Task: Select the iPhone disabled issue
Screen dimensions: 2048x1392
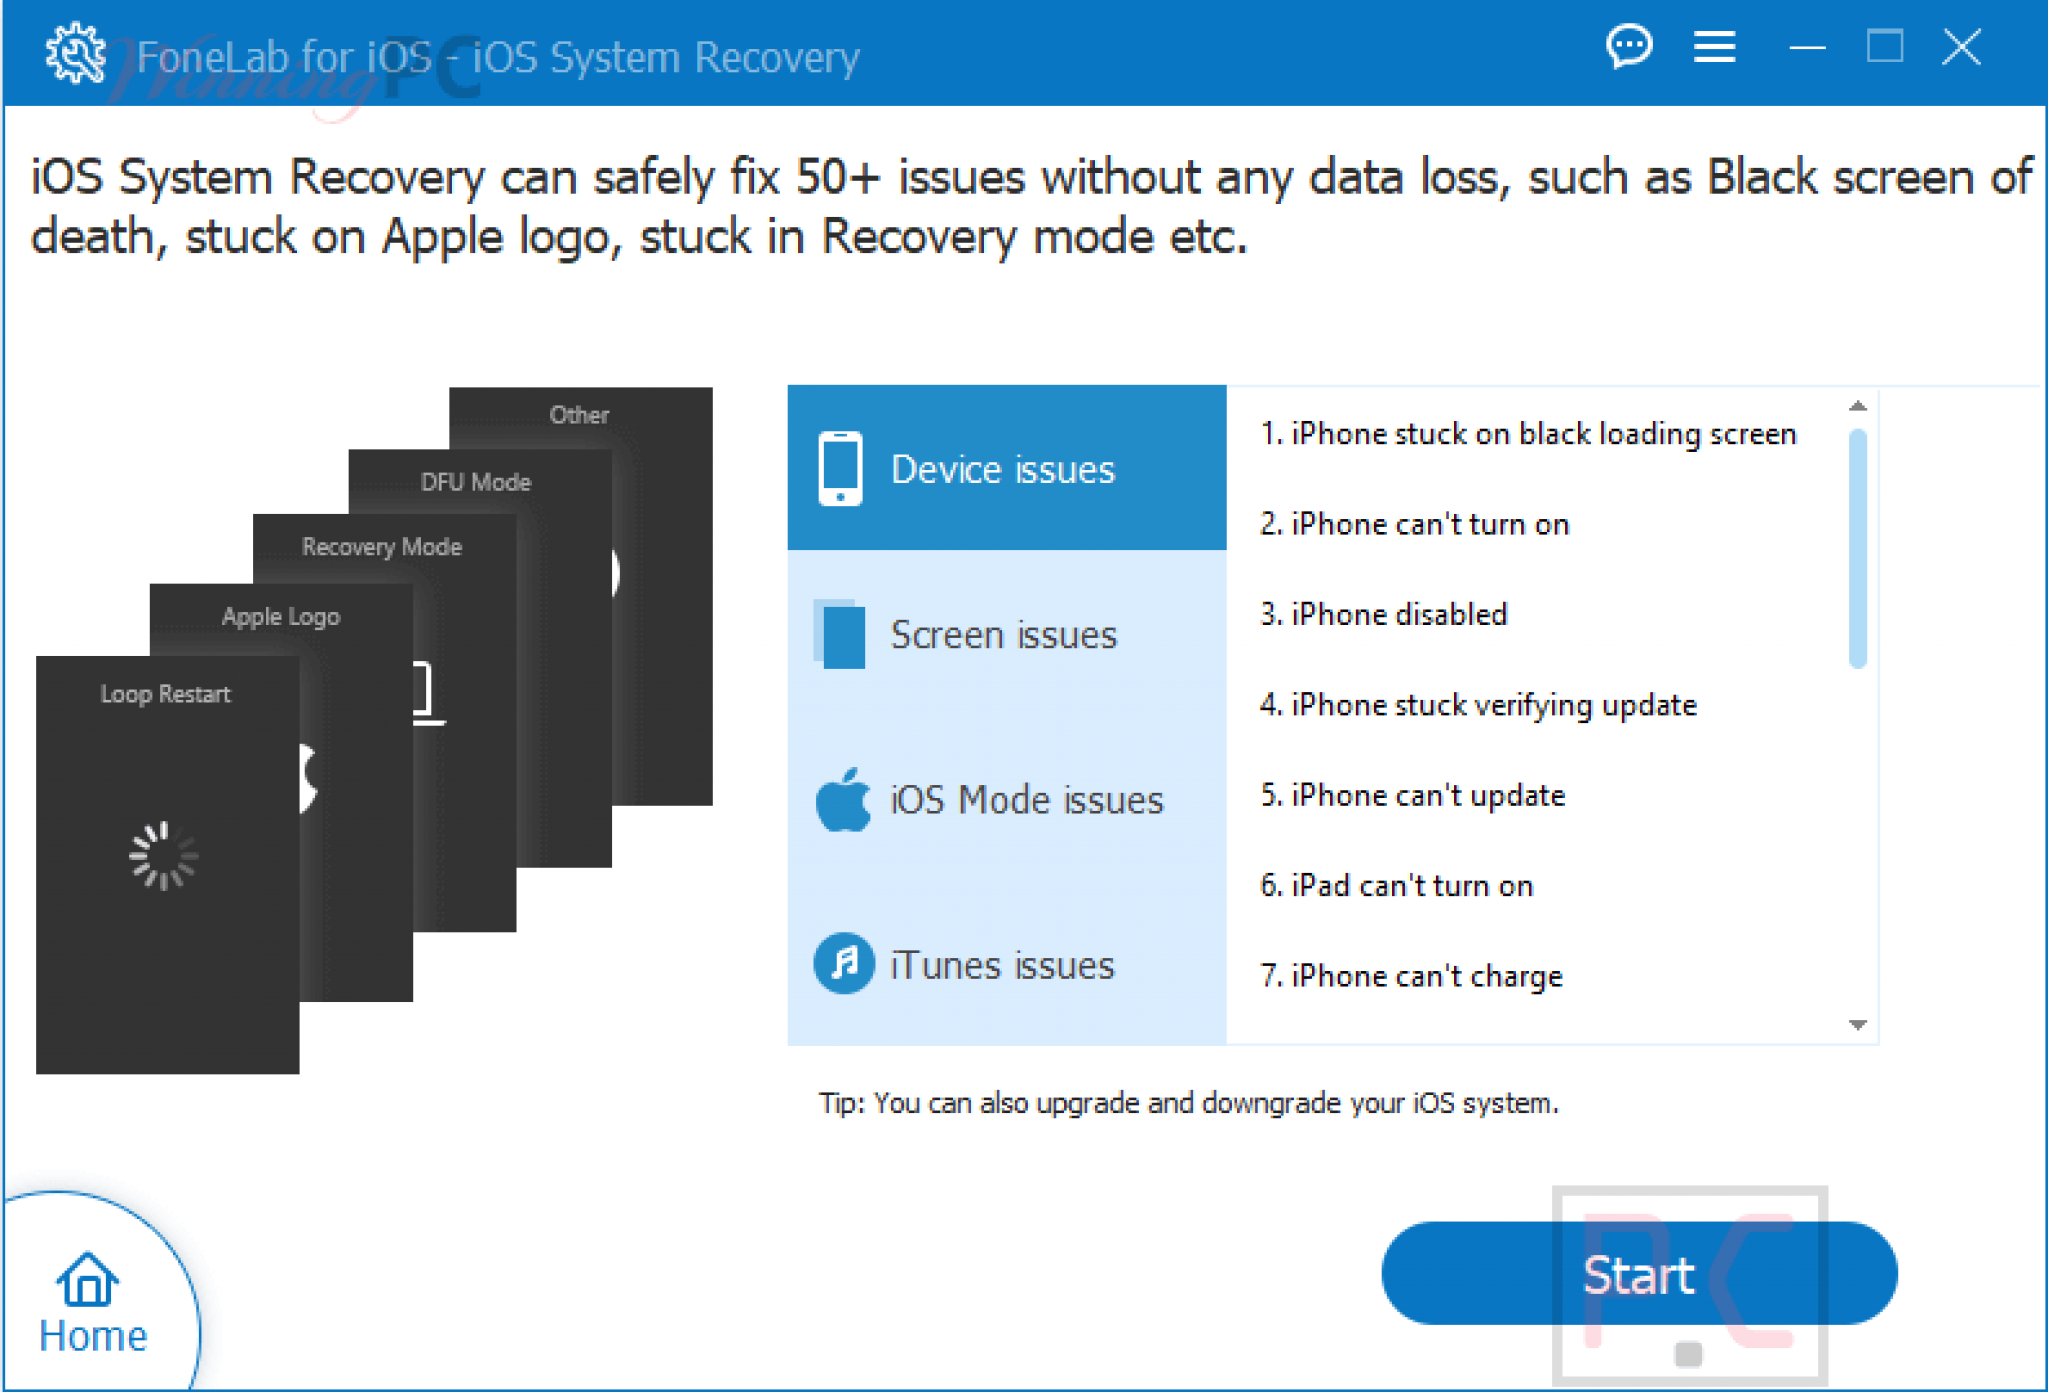Action: click(1385, 614)
